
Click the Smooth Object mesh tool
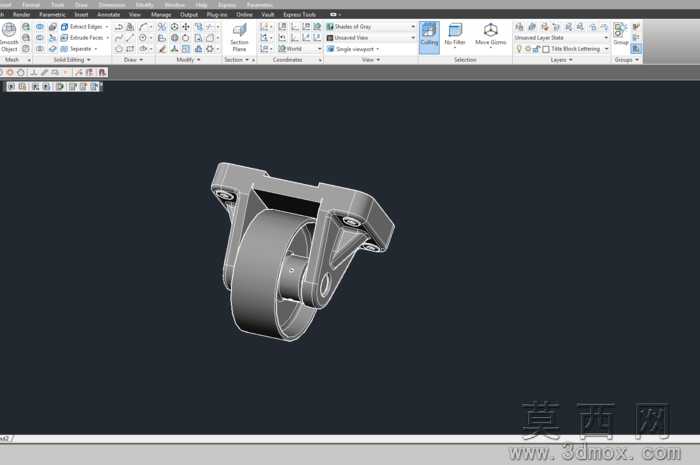[9, 37]
